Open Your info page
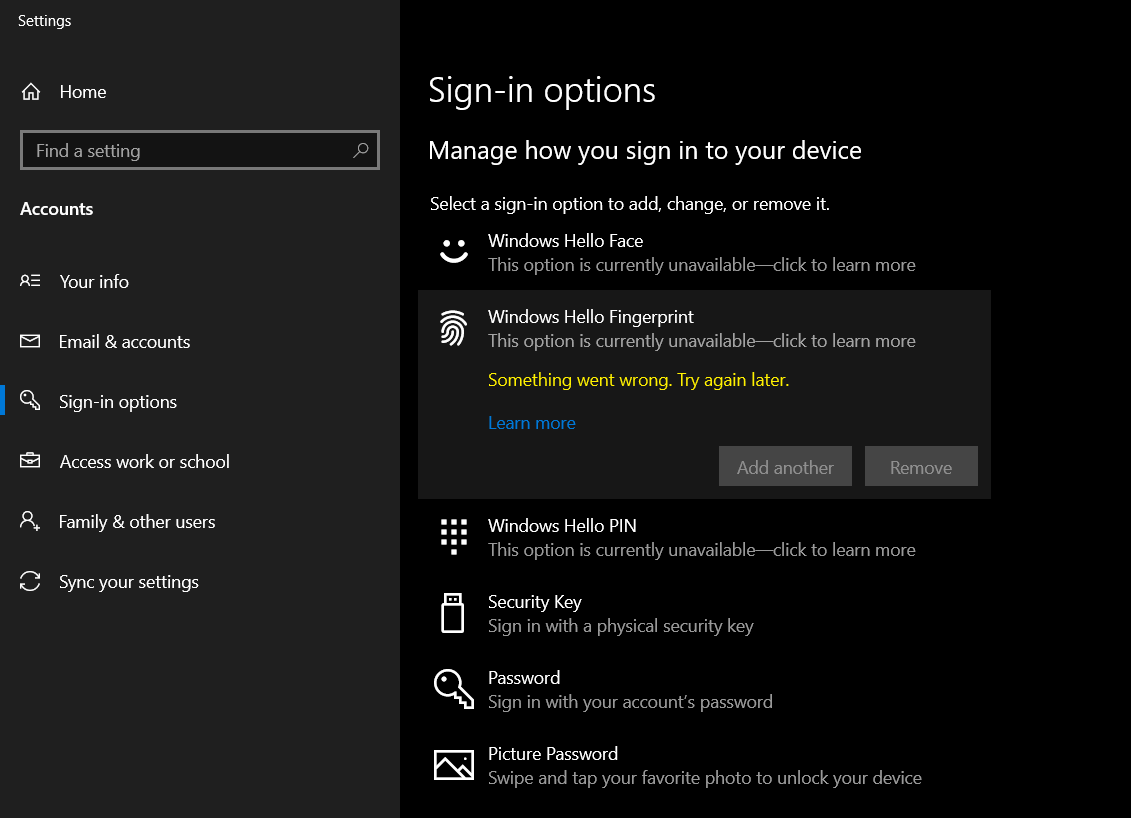This screenshot has height=818, width=1131. click(200, 281)
